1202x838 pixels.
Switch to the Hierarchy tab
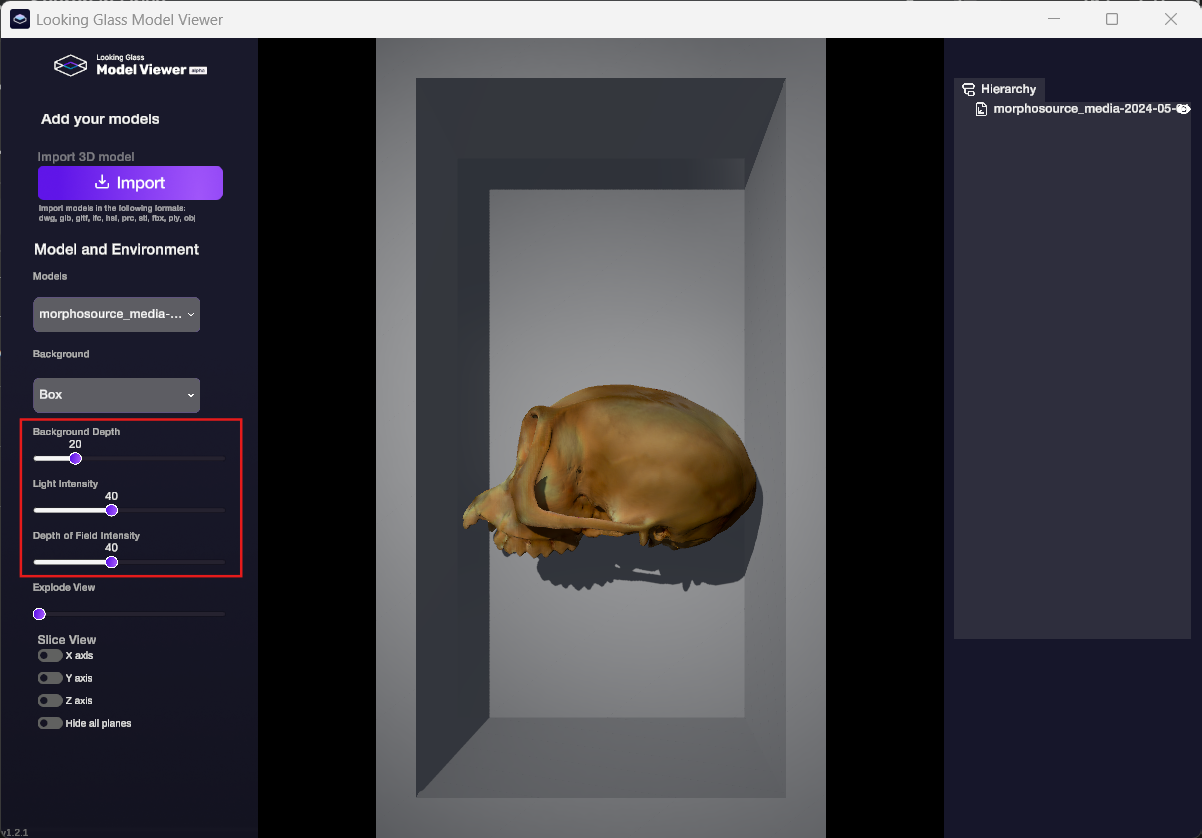pos(999,89)
